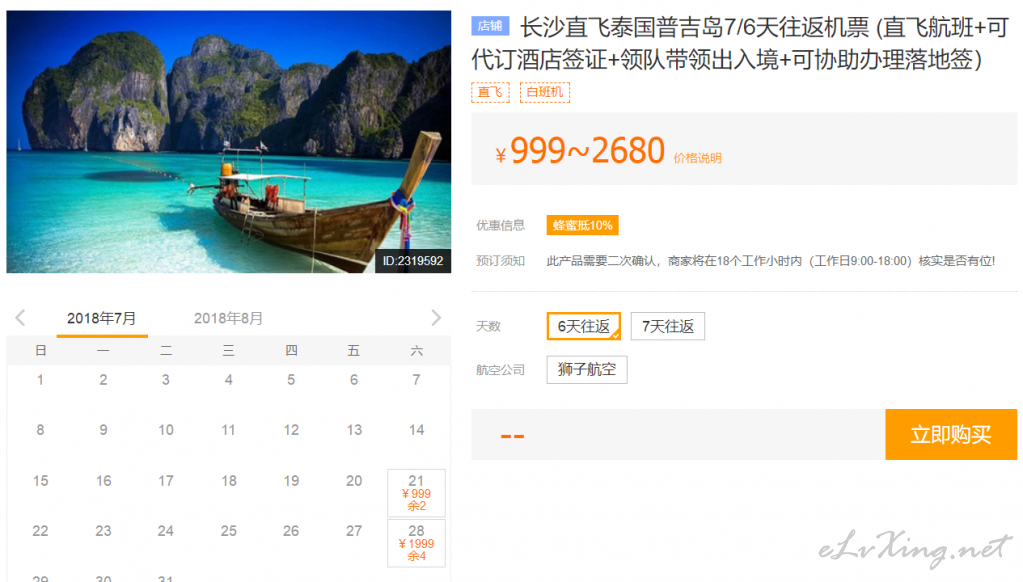Click calendar date 22
1023x582 pixels.
[40, 531]
